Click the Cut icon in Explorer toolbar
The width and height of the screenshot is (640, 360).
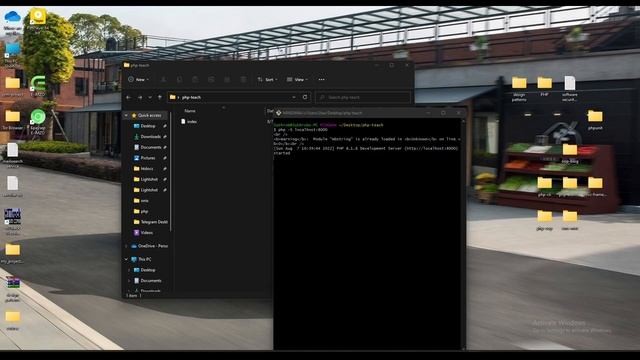click(x=163, y=80)
